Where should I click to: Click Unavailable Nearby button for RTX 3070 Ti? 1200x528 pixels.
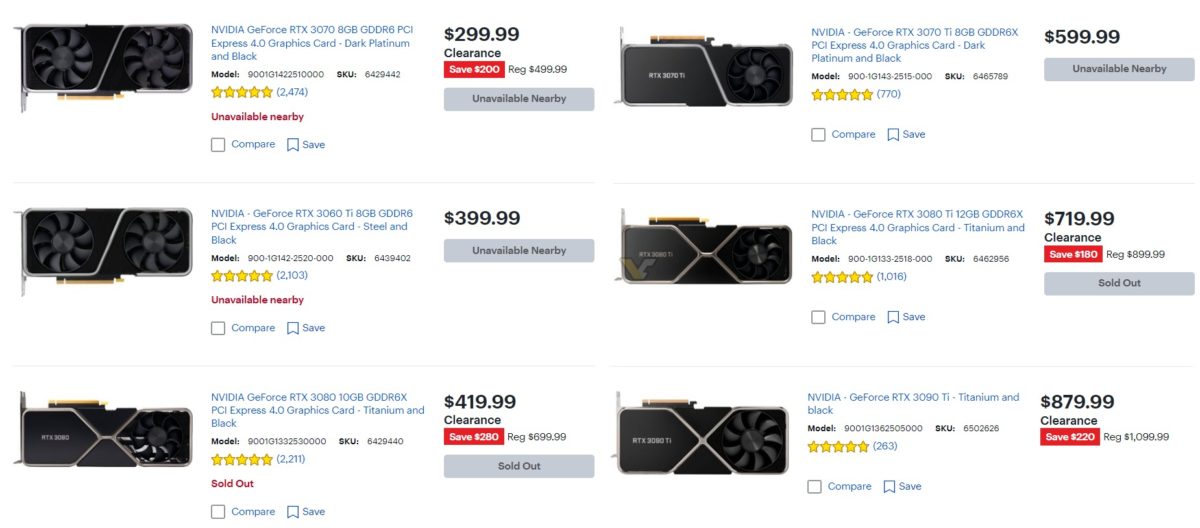(x=1119, y=69)
